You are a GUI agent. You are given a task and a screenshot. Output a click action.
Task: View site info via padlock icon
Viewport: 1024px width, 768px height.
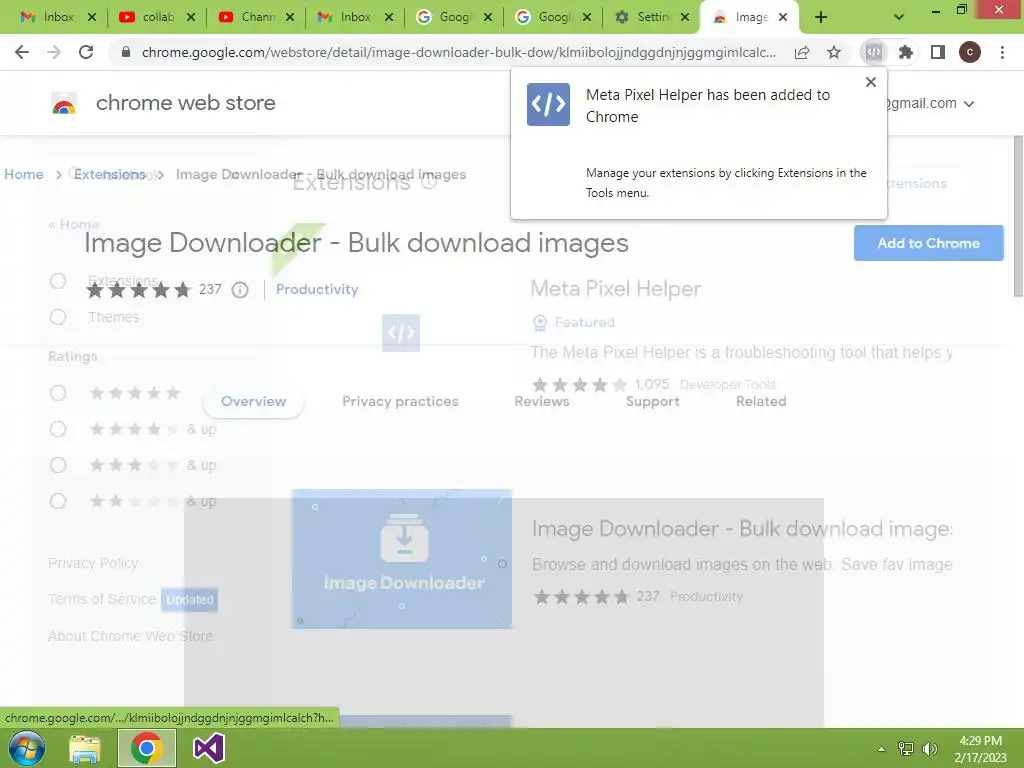(126, 52)
